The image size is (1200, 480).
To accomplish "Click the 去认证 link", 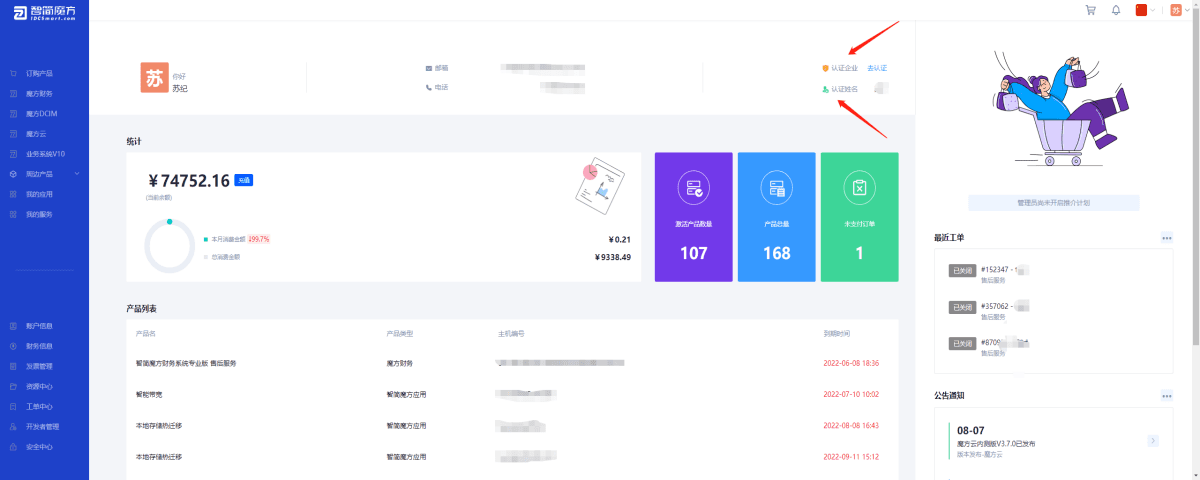I will click(x=877, y=68).
